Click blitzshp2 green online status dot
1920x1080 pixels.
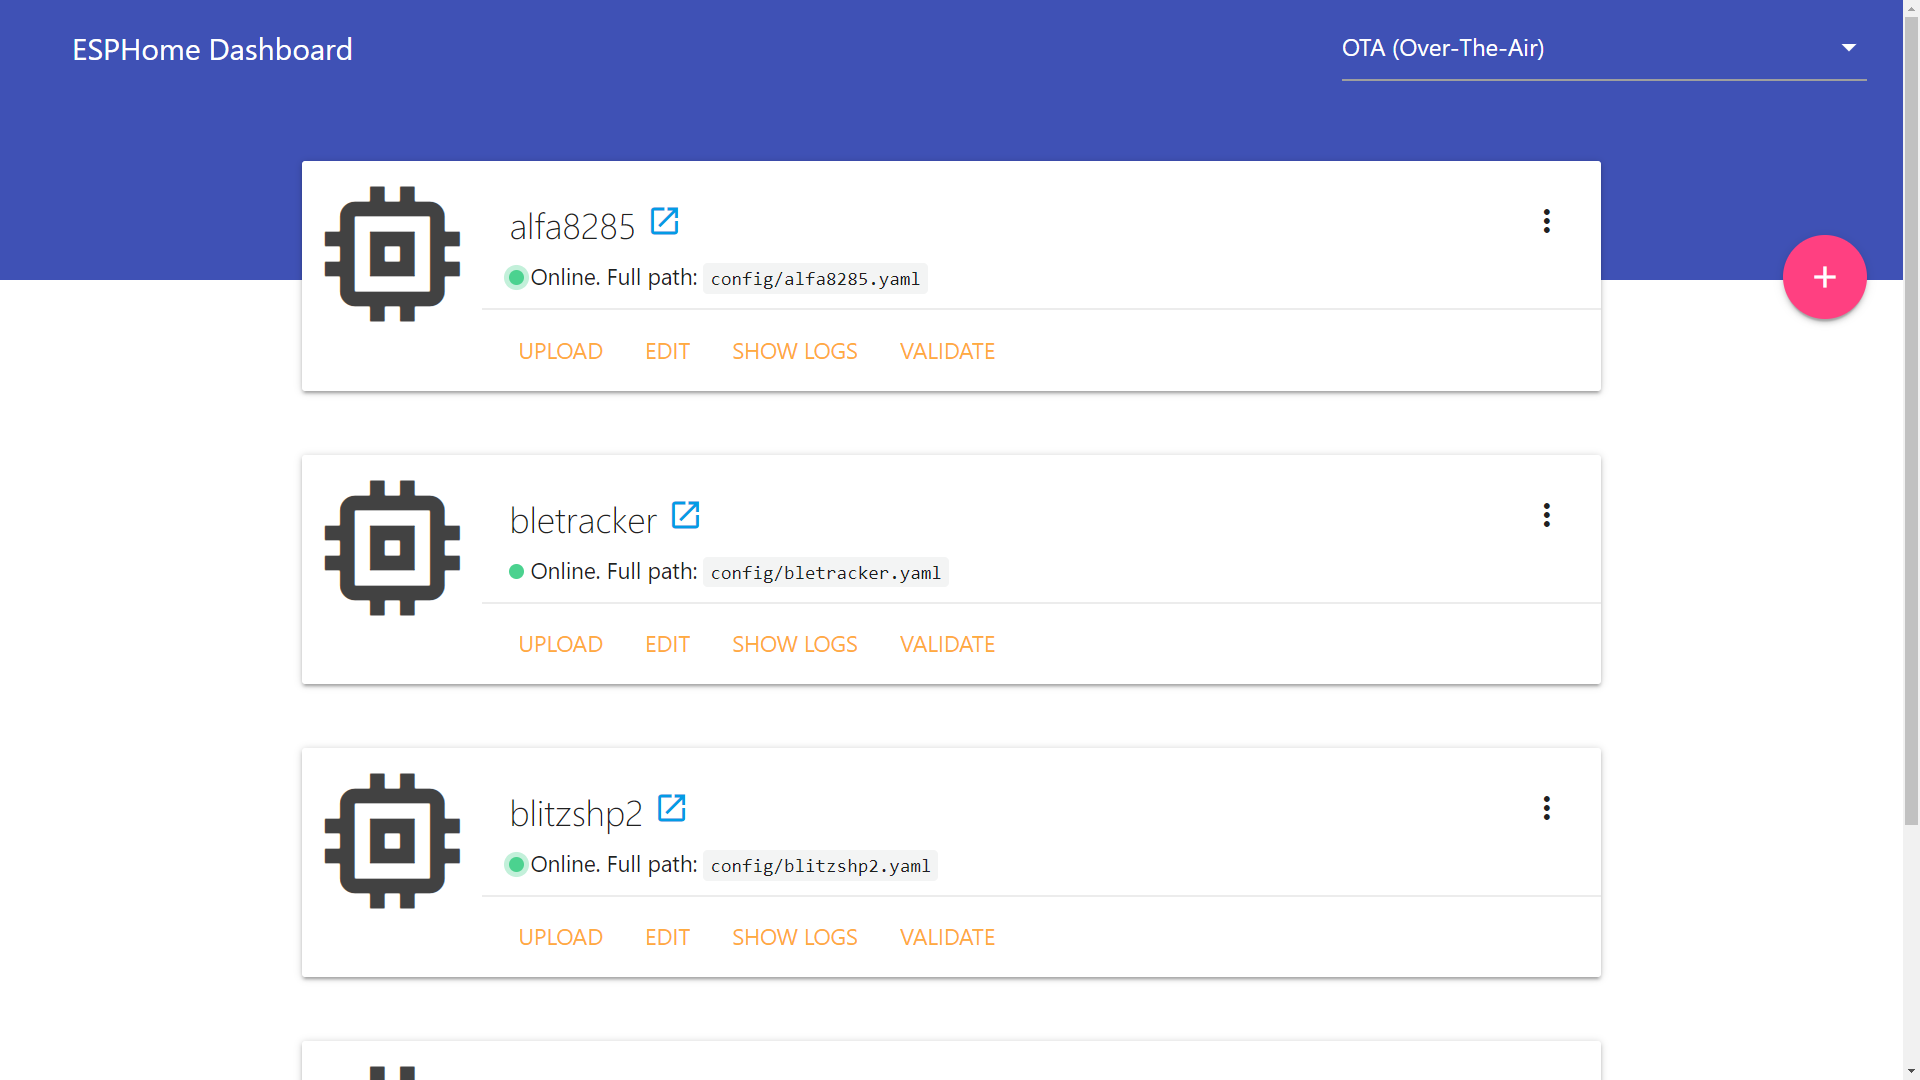[x=516, y=865]
